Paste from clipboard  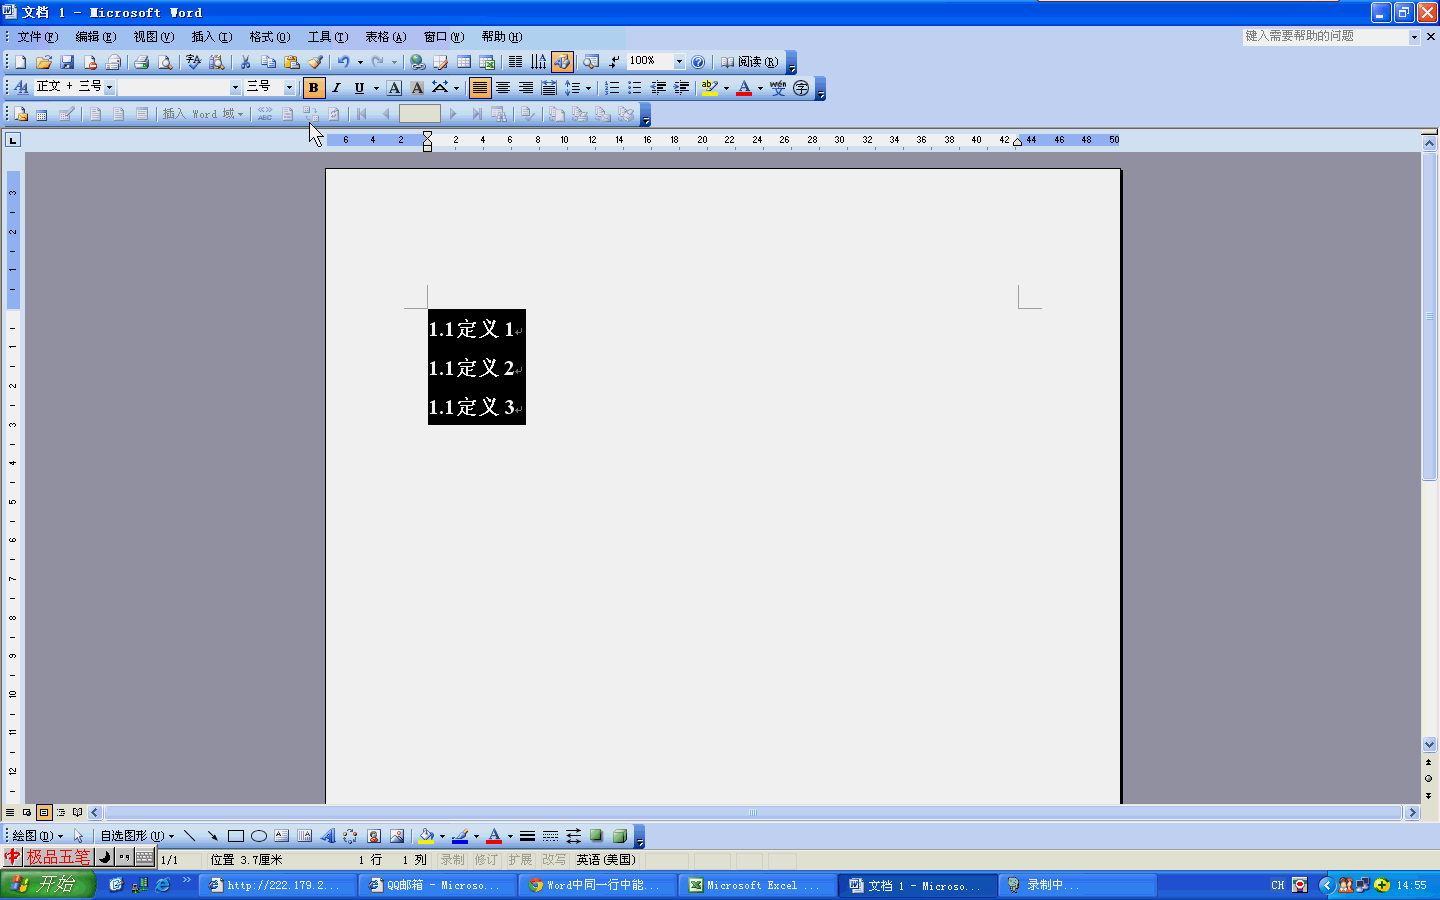tap(292, 62)
